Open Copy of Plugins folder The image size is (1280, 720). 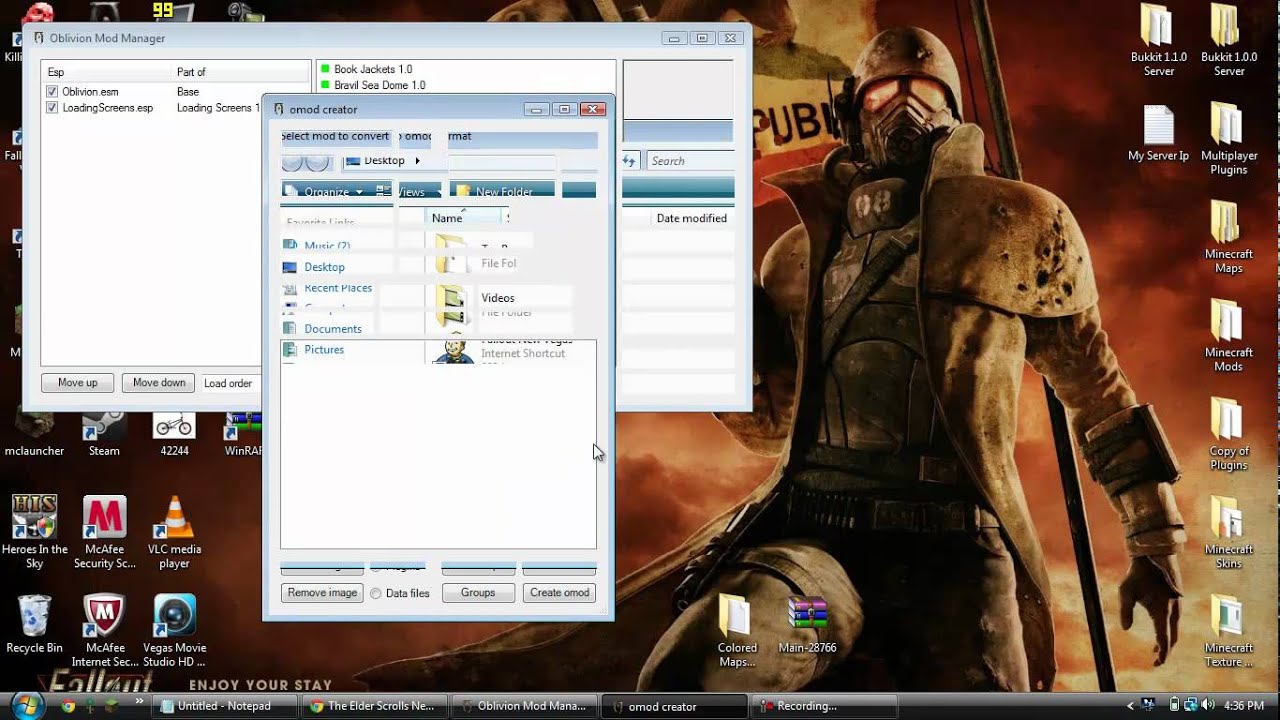tap(1229, 433)
